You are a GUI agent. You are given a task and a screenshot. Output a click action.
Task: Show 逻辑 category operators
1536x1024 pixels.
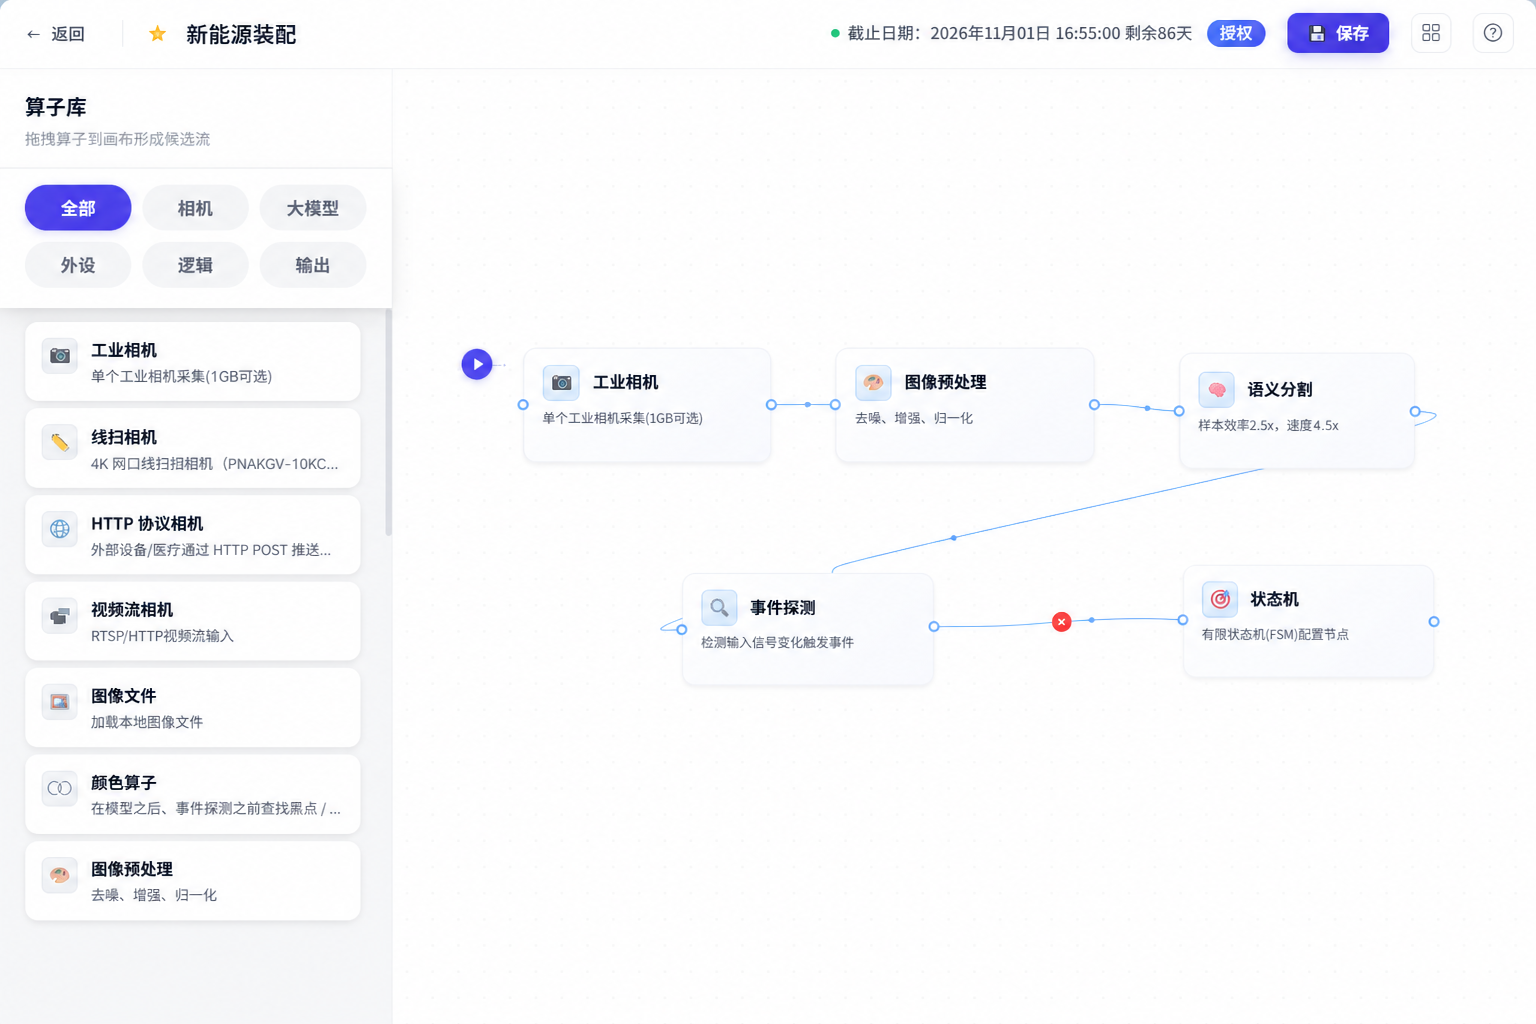[x=195, y=265]
